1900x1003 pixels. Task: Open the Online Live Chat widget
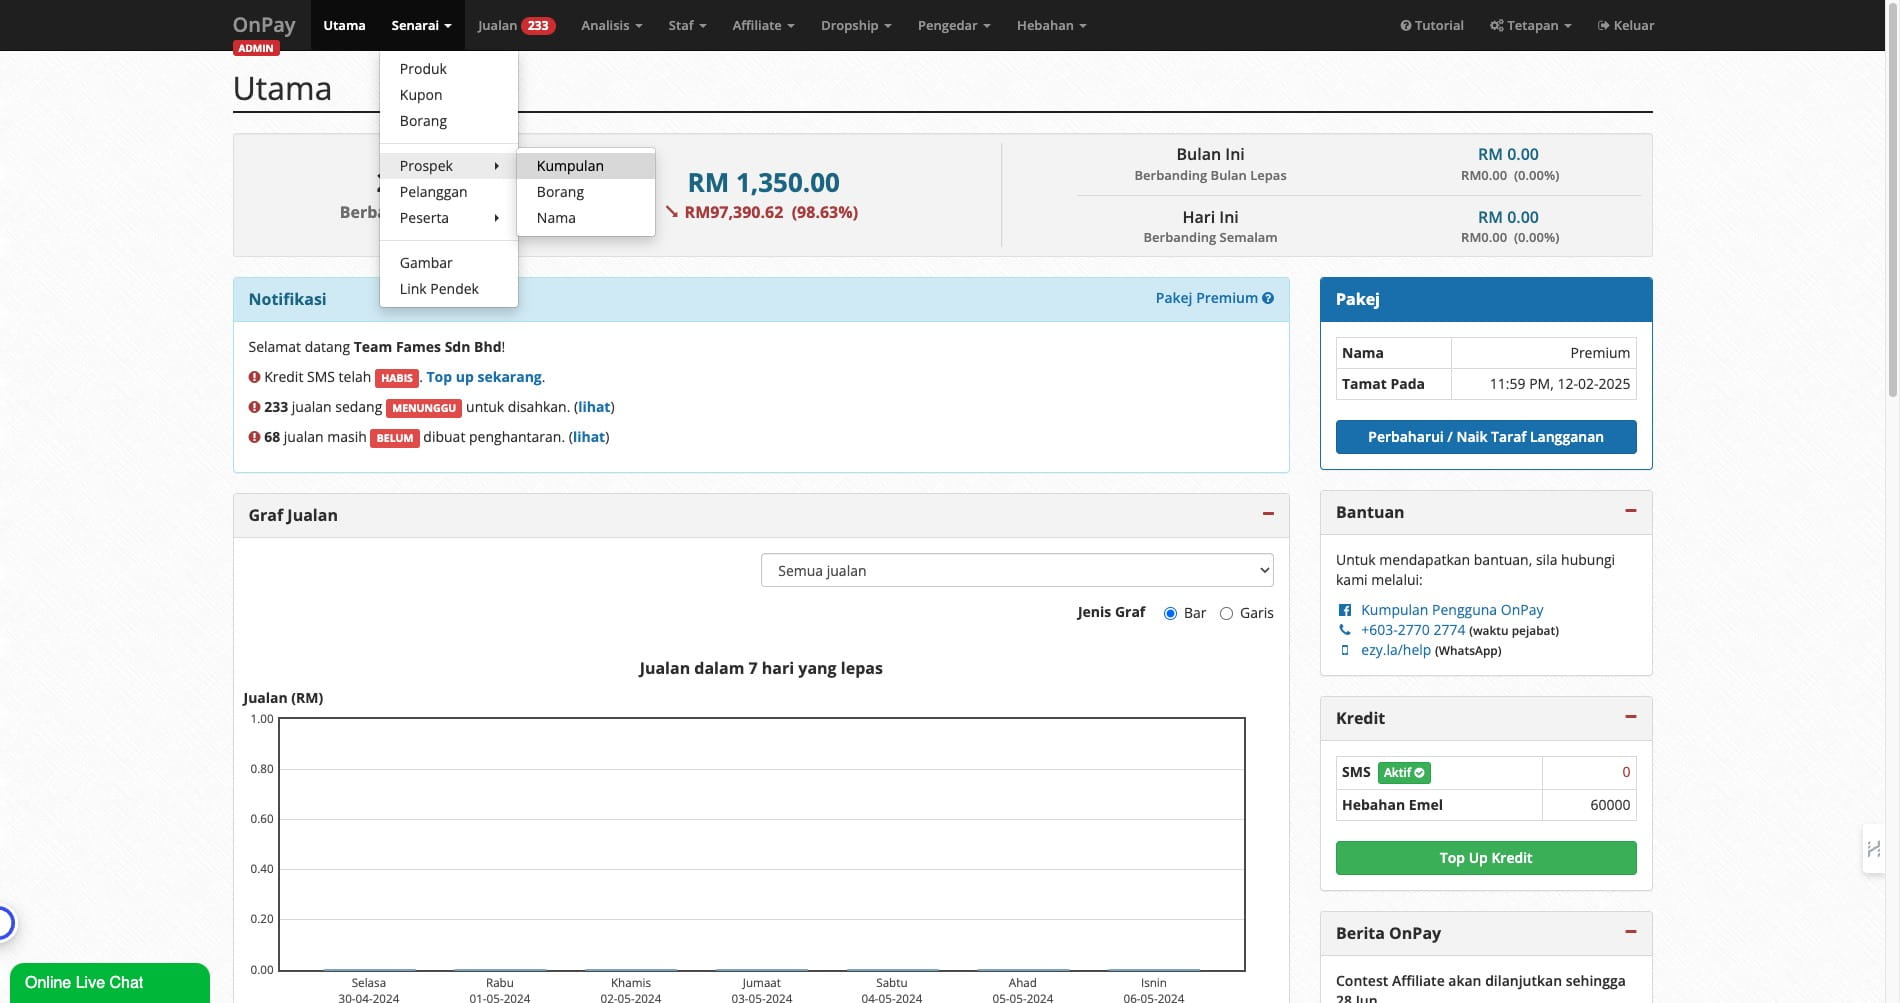(110, 983)
